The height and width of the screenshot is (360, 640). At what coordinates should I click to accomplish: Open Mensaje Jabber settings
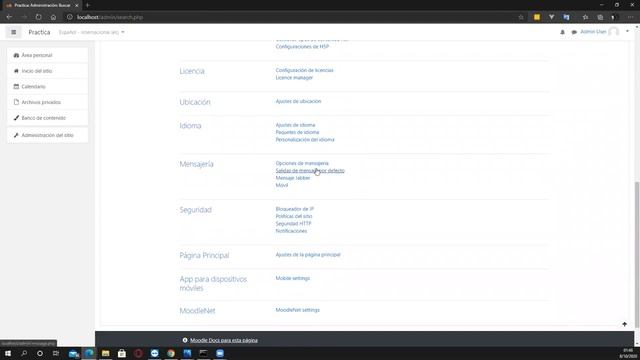tap(293, 178)
